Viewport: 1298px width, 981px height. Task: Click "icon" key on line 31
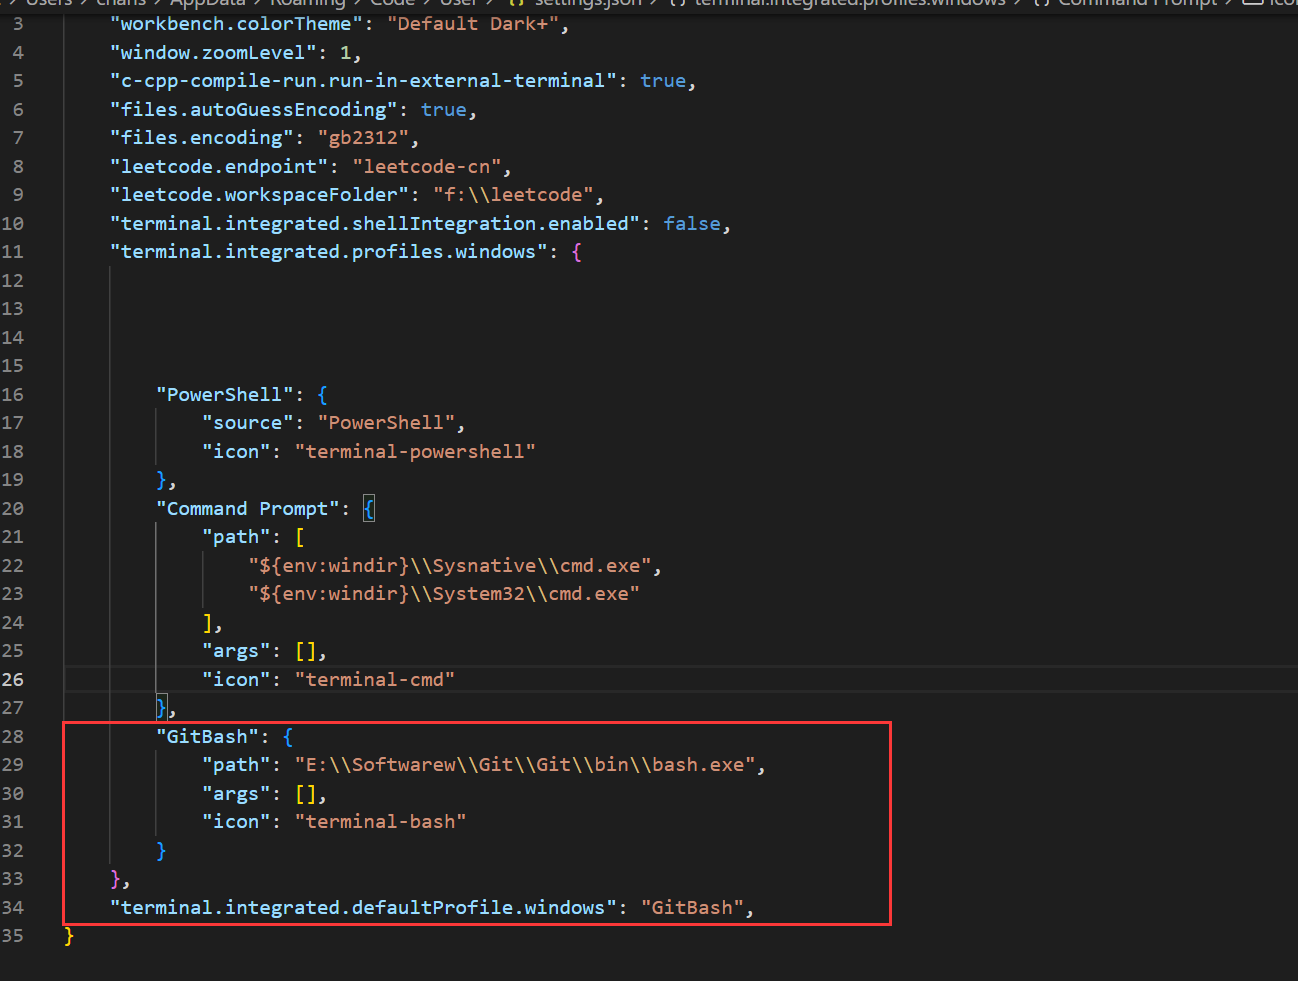236,822
